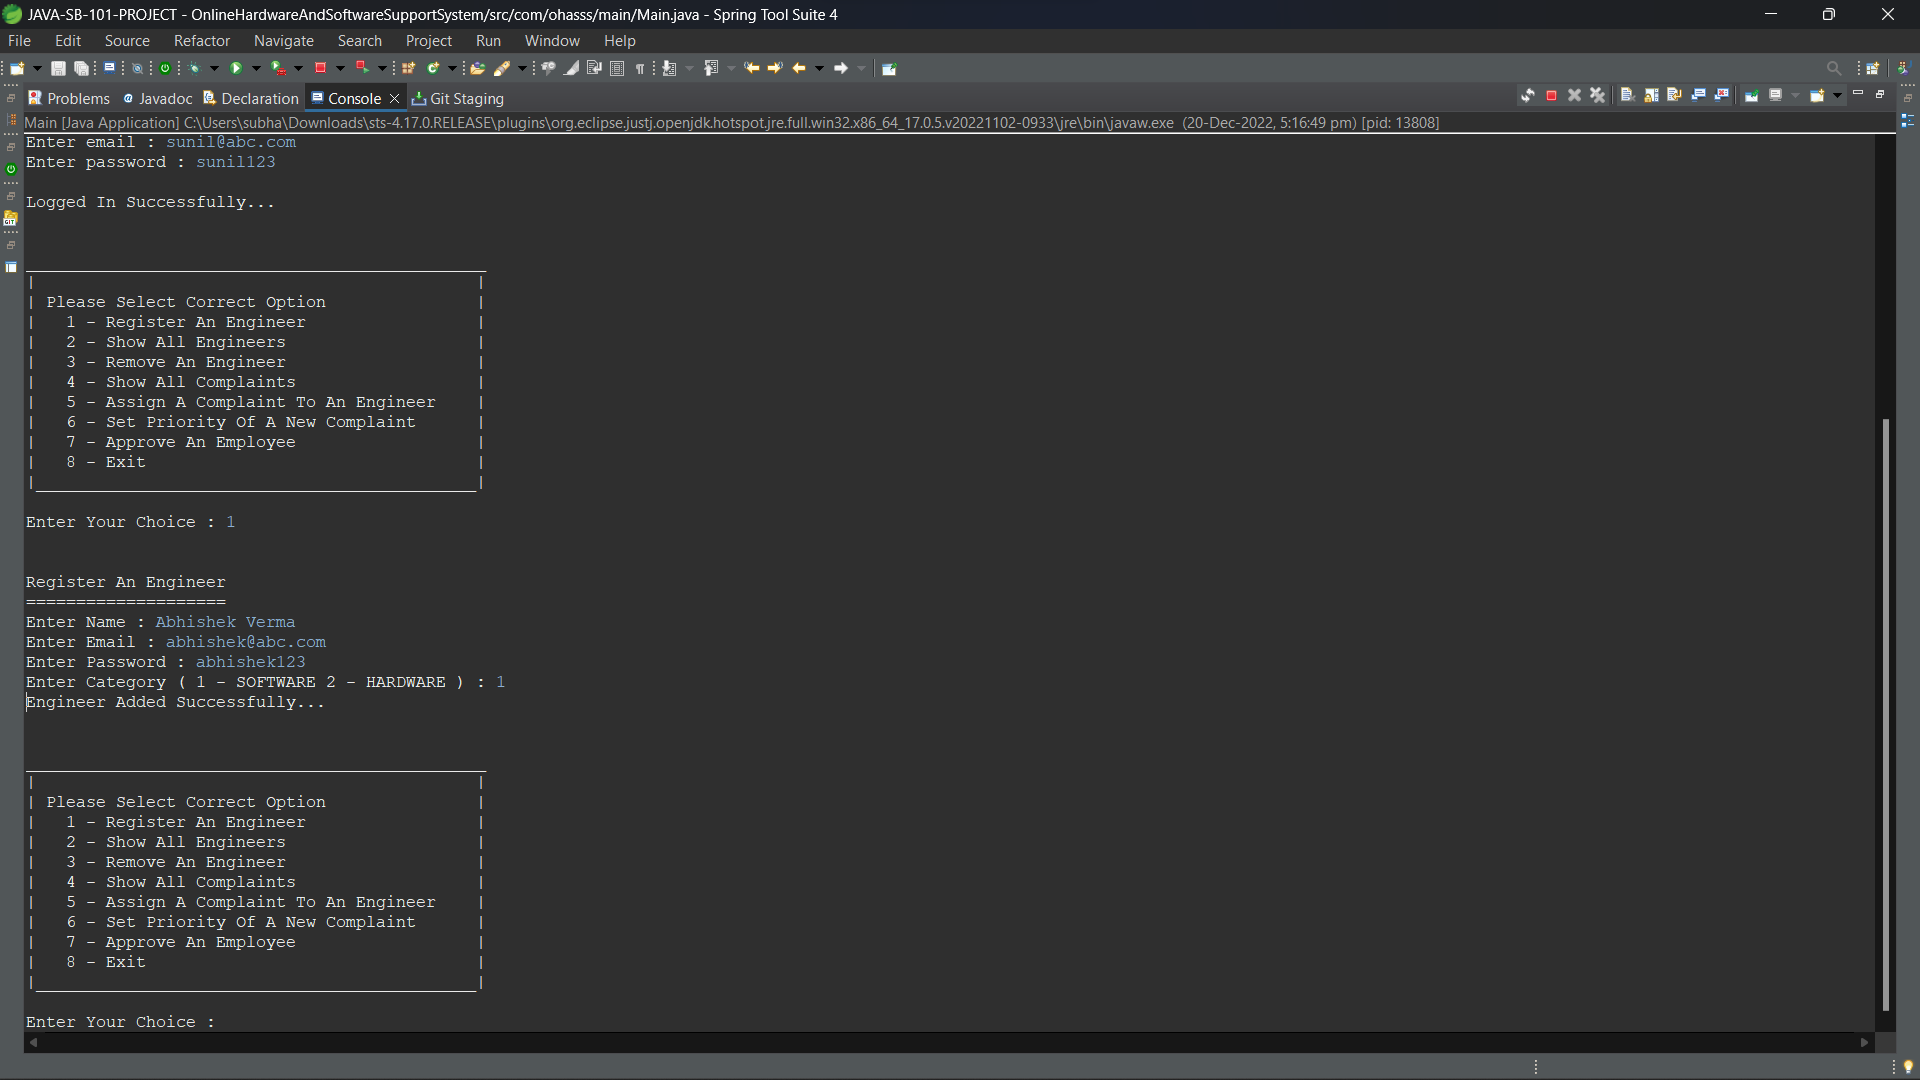This screenshot has height=1080, width=1920.
Task: Expand the Open Console dropdown arrow
Action: tap(1837, 96)
